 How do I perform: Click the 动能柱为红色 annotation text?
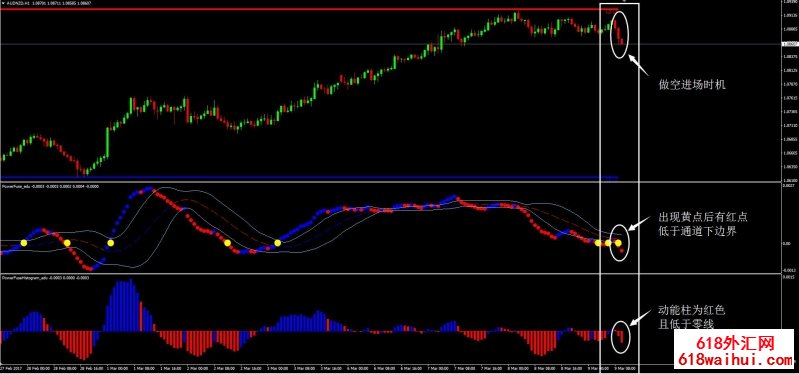click(x=690, y=310)
